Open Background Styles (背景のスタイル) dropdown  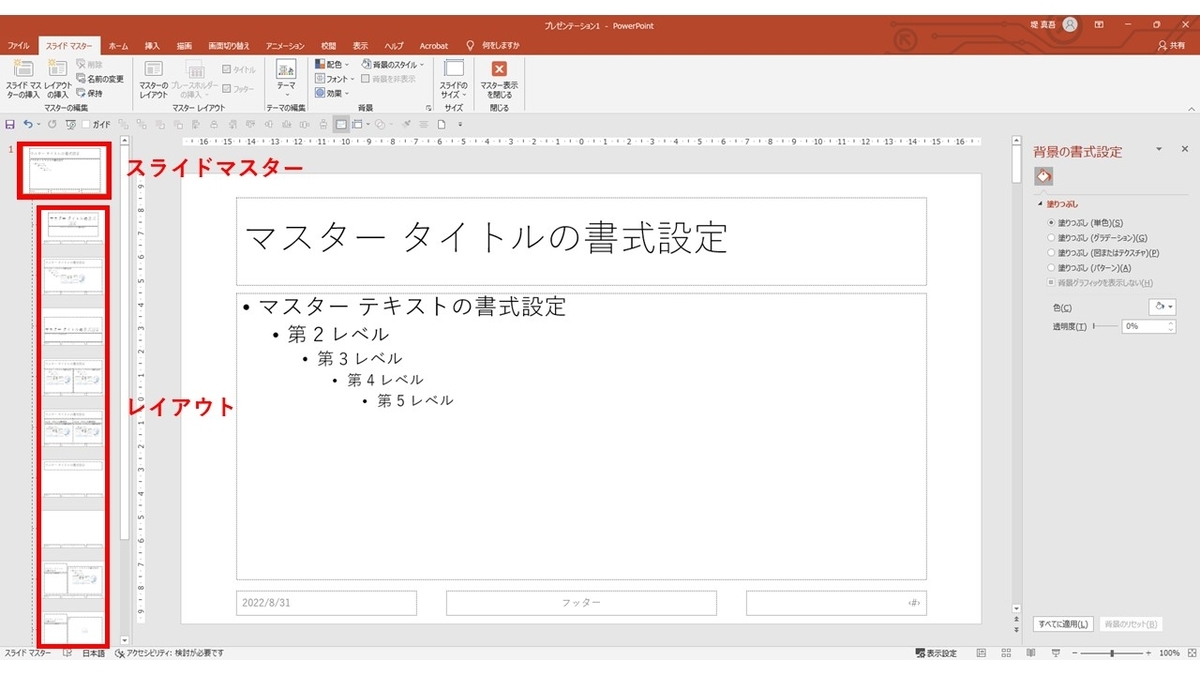click(x=393, y=64)
